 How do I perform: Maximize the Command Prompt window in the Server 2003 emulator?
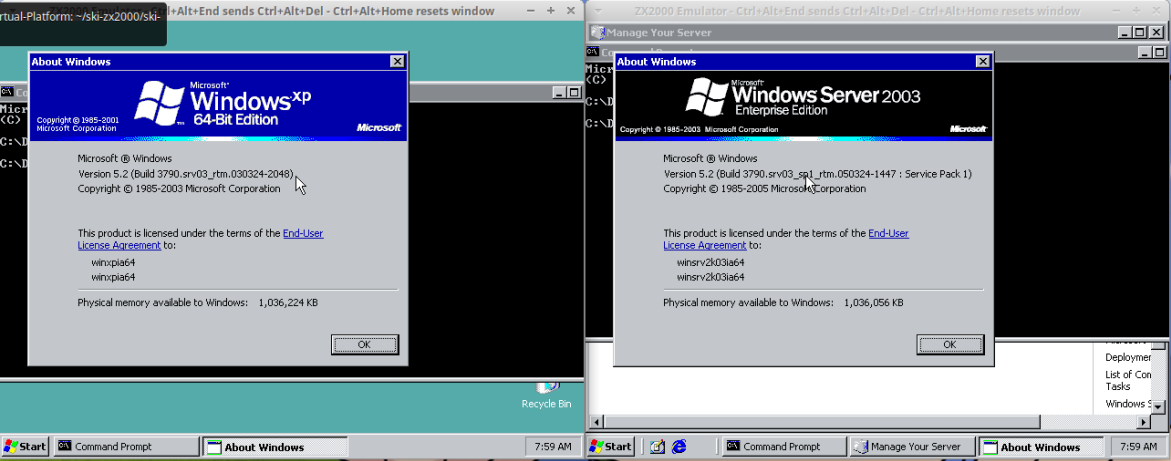[1159, 52]
